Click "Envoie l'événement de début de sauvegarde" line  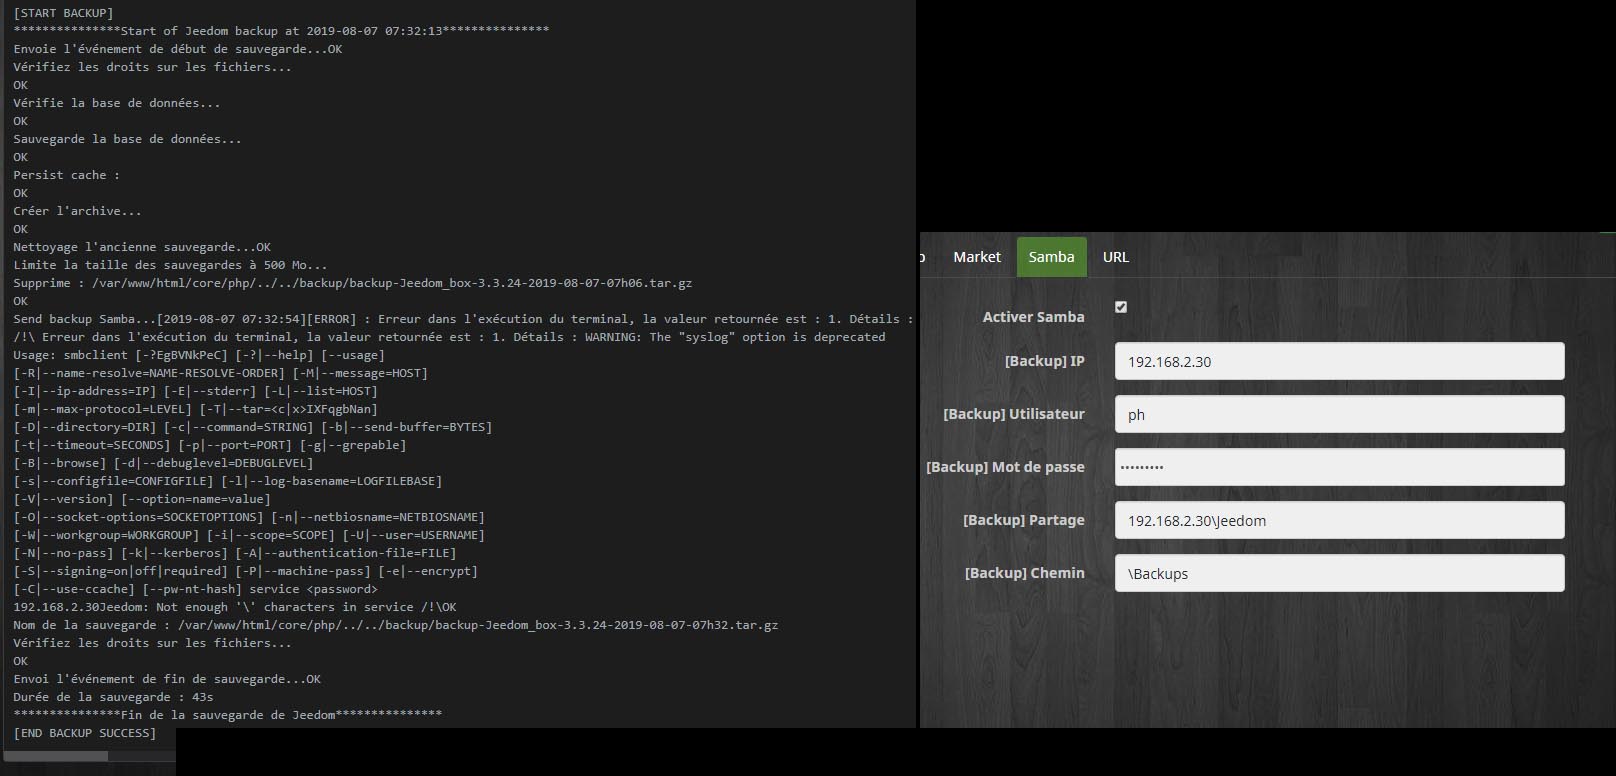(178, 49)
